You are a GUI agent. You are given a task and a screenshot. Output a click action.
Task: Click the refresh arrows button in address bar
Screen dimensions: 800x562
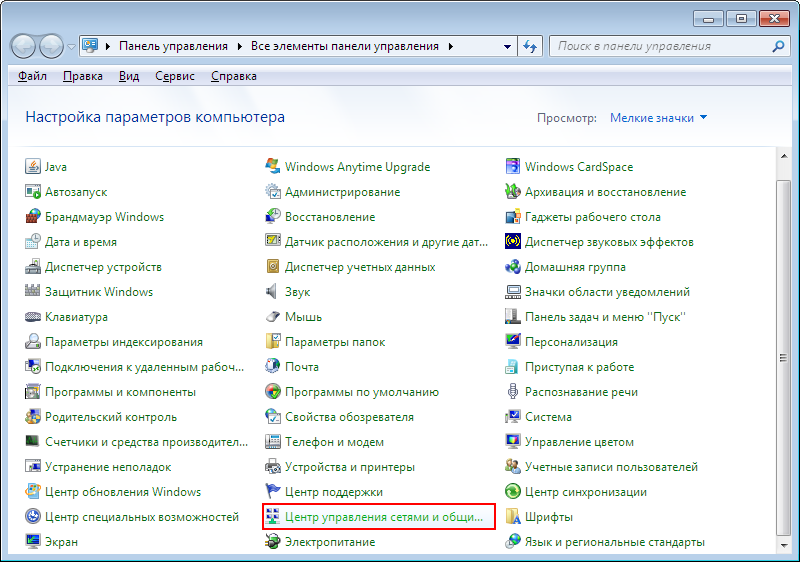(530, 46)
